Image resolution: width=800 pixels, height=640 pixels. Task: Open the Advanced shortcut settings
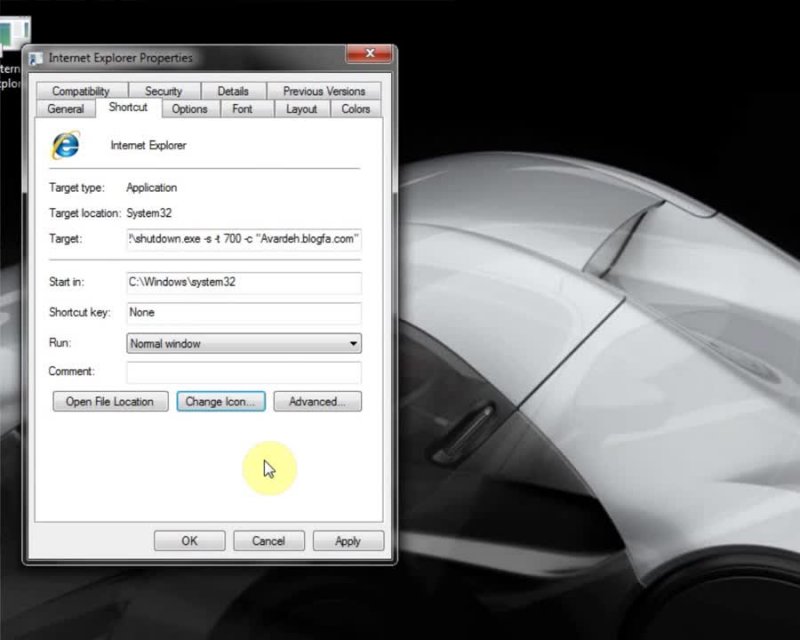317,401
